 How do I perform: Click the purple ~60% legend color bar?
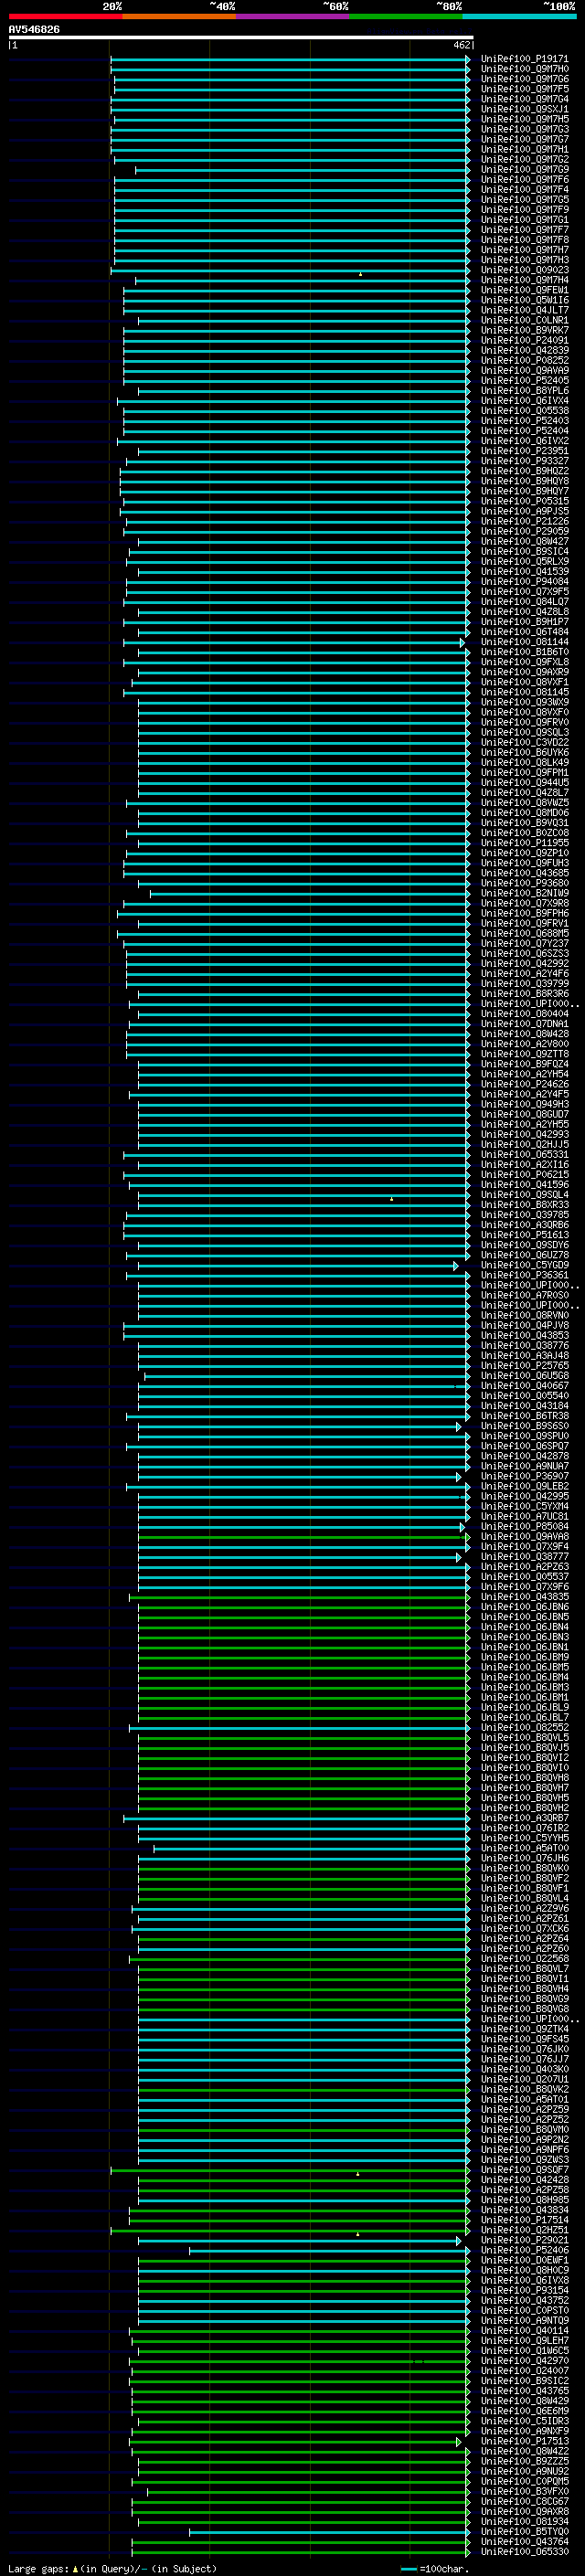tap(293, 16)
